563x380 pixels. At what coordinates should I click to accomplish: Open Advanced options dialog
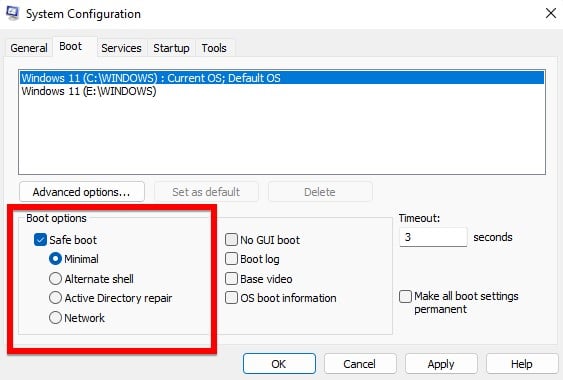pos(82,192)
